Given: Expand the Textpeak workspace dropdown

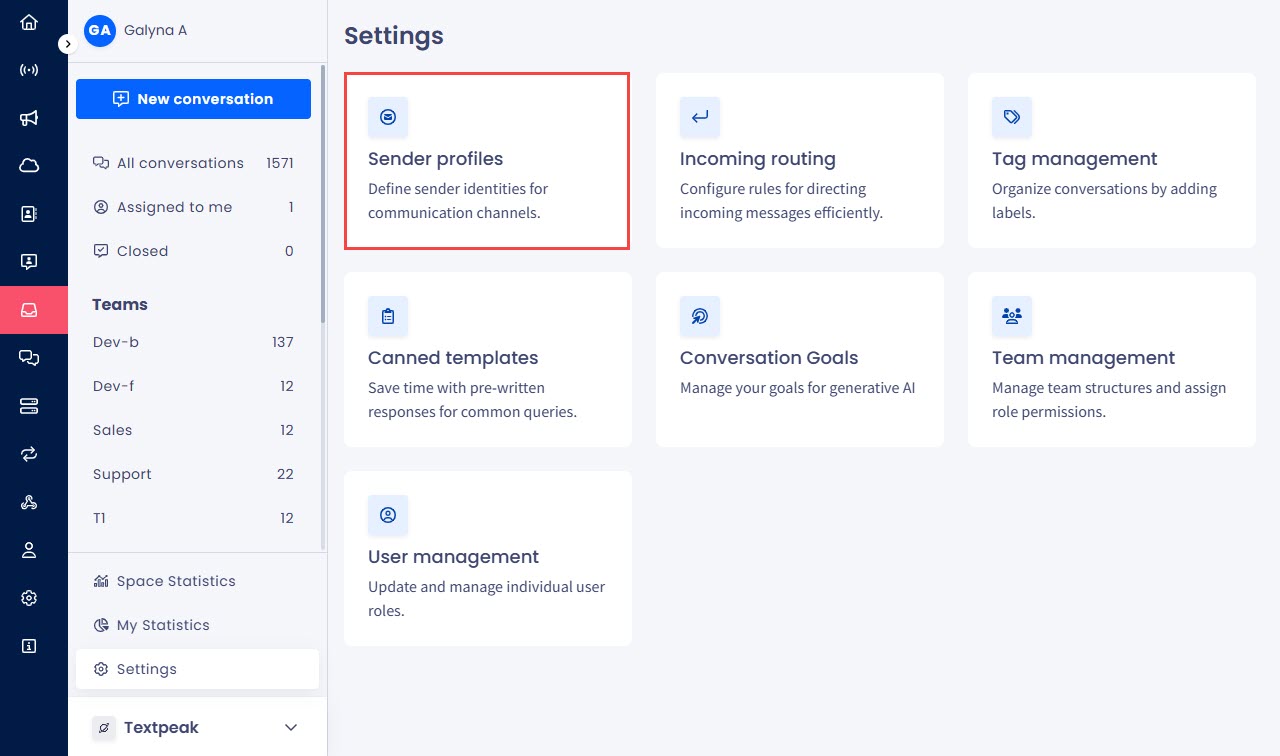Looking at the screenshot, I should click(291, 728).
